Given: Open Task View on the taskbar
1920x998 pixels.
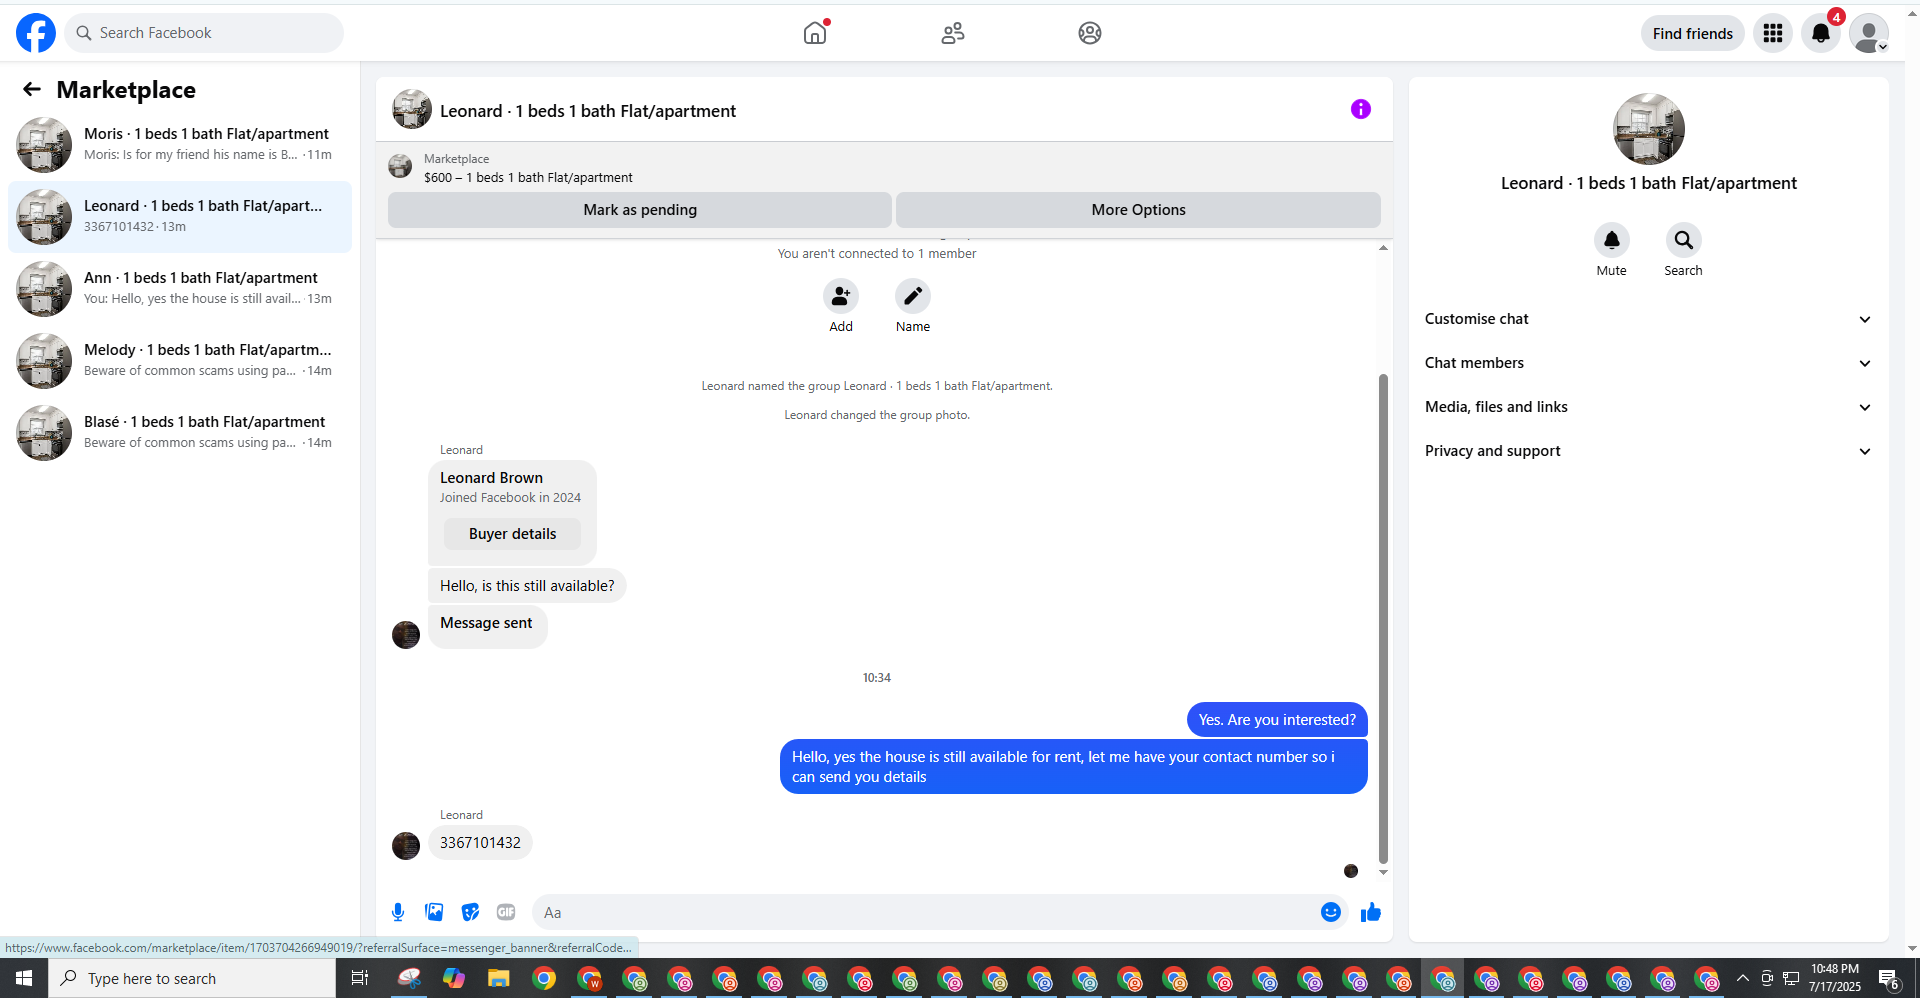Looking at the screenshot, I should coord(359,978).
